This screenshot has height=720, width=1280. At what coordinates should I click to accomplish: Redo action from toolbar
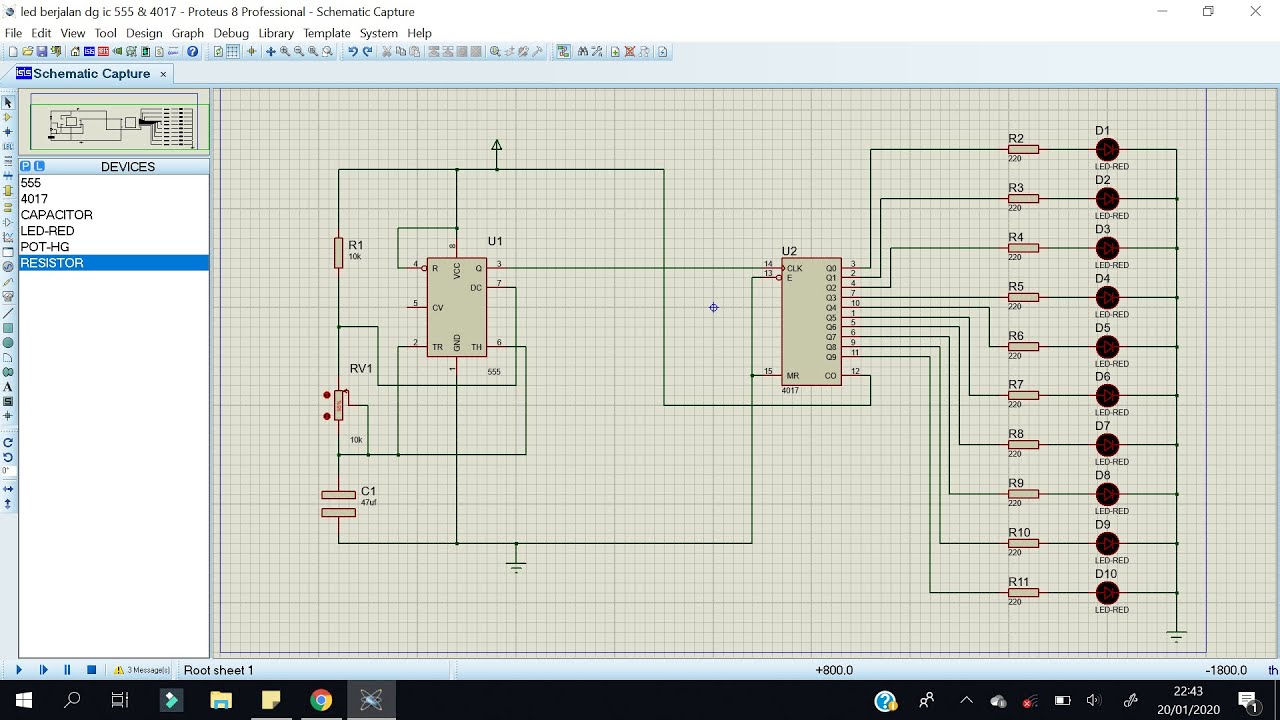pos(367,52)
